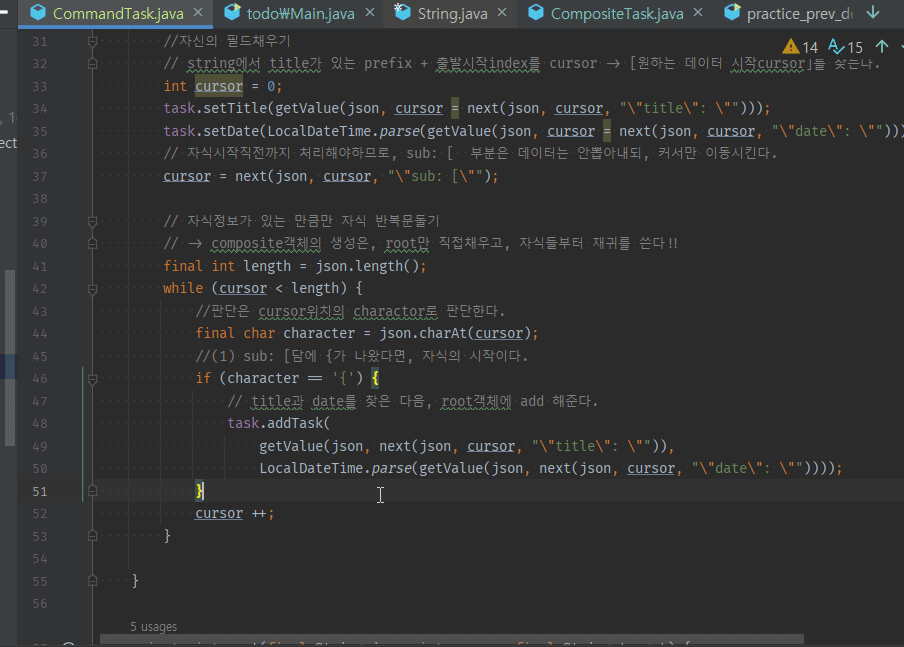
Task: Click 'task.addTask(' on line 48
Action: click(278, 423)
